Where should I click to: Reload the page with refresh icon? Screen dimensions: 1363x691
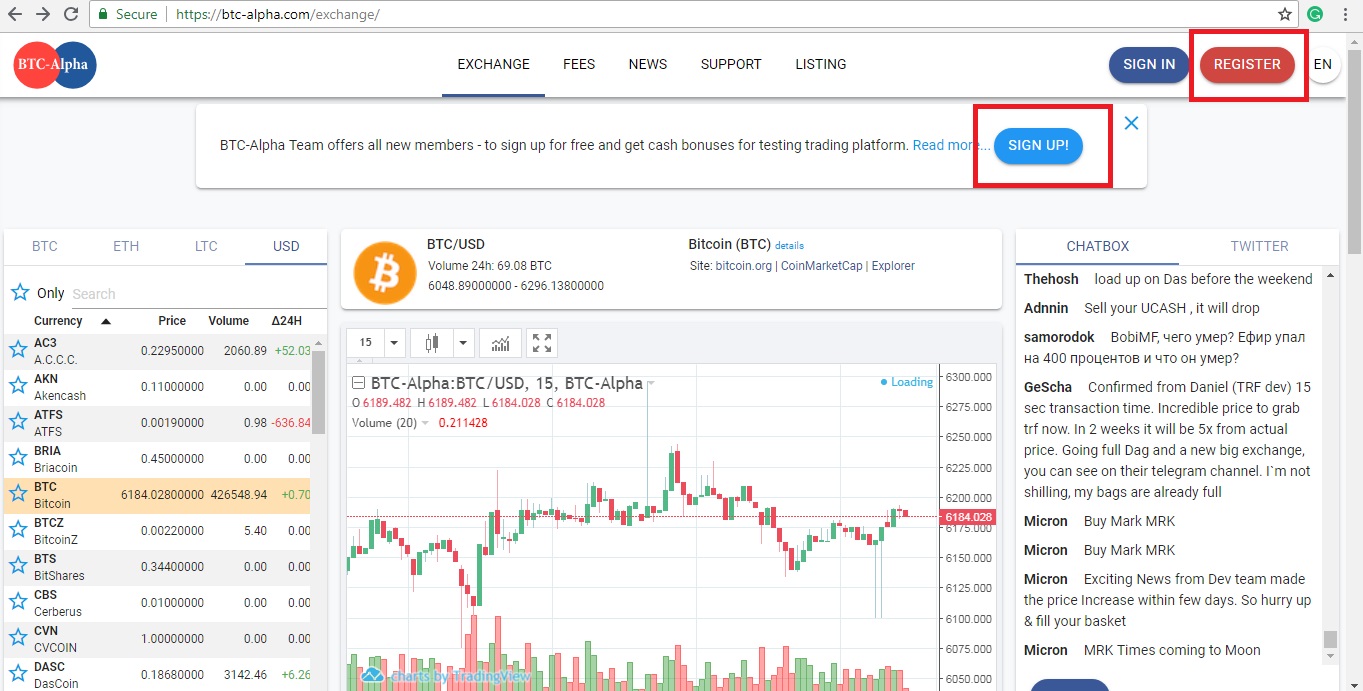pyautogui.click(x=71, y=14)
